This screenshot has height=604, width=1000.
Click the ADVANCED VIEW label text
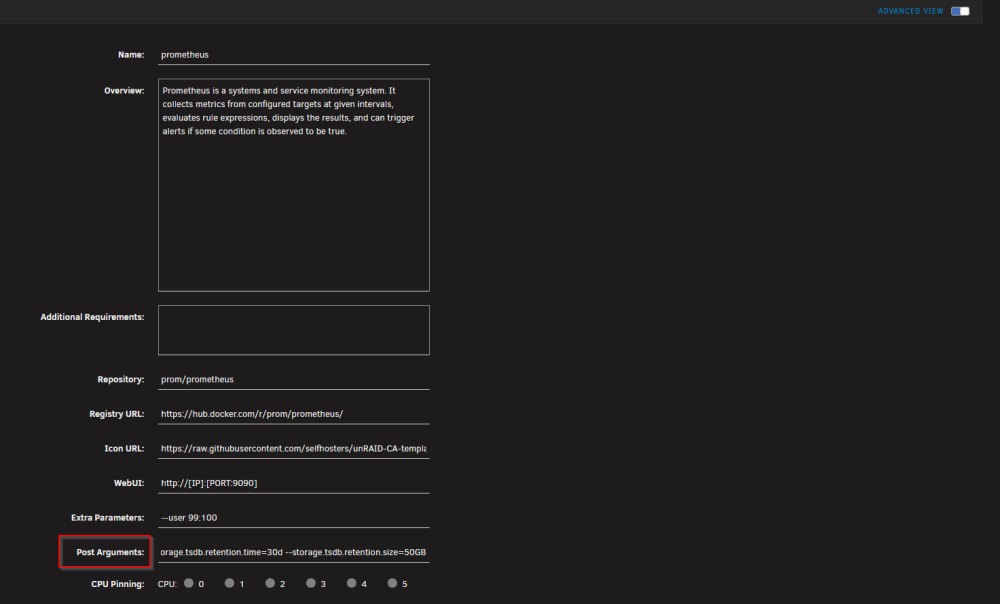910,11
